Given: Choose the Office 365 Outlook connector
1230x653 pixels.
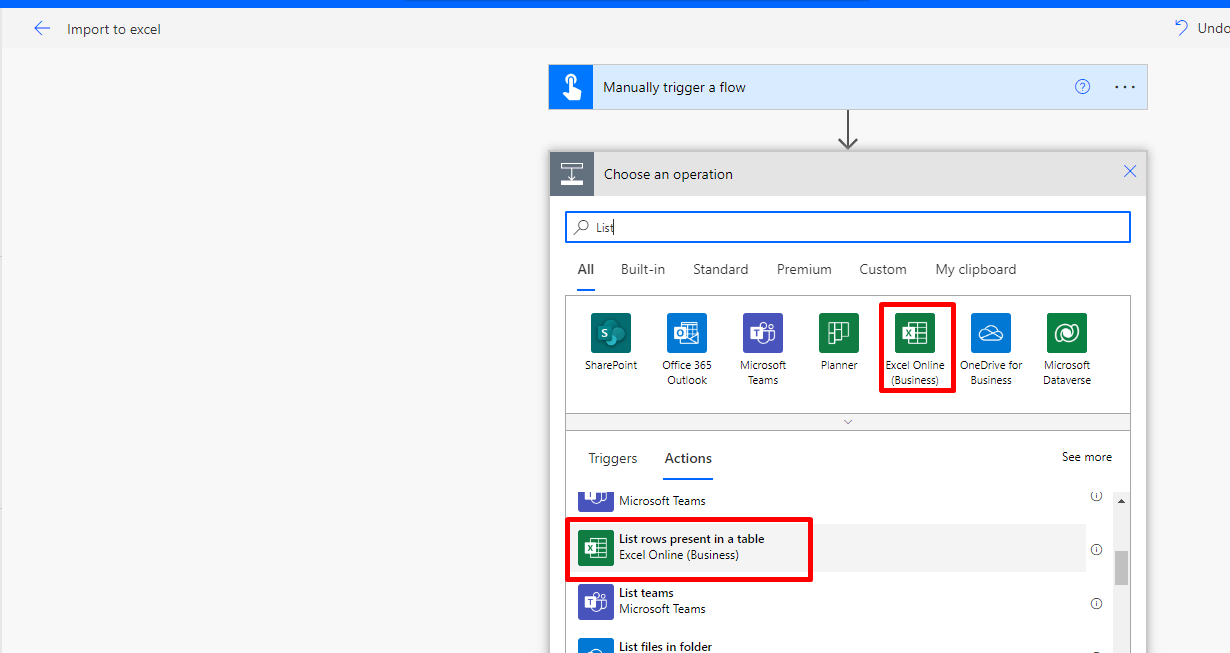Looking at the screenshot, I should pyautogui.click(x=686, y=333).
